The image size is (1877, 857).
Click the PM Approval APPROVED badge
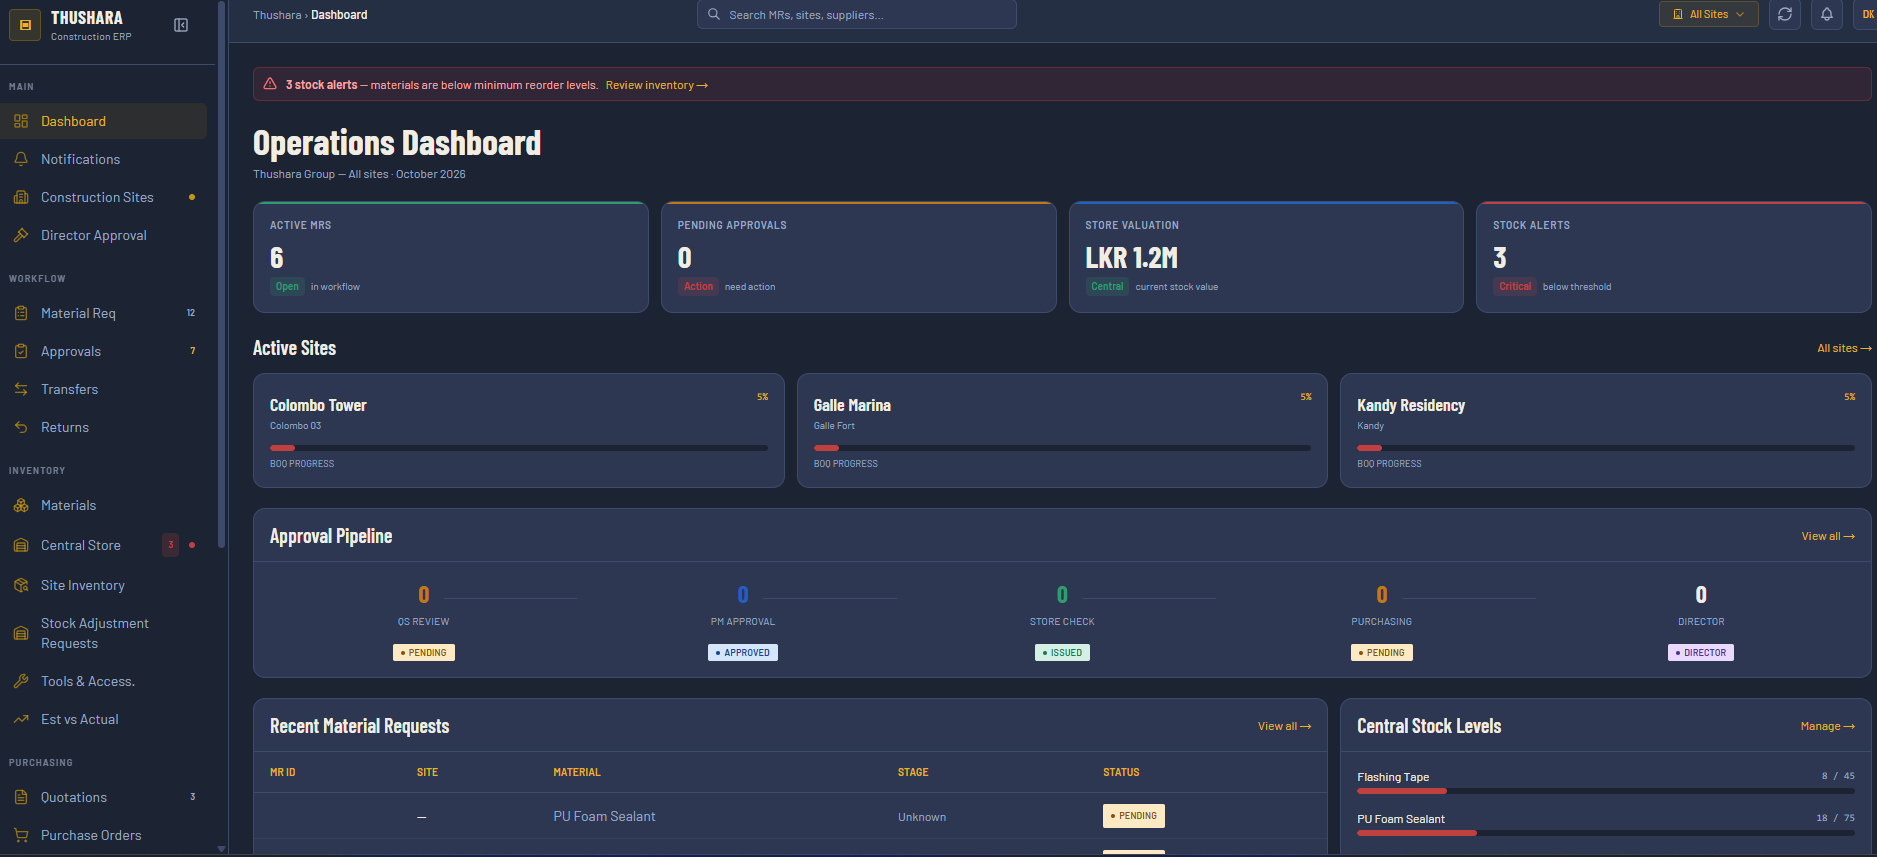point(743,652)
